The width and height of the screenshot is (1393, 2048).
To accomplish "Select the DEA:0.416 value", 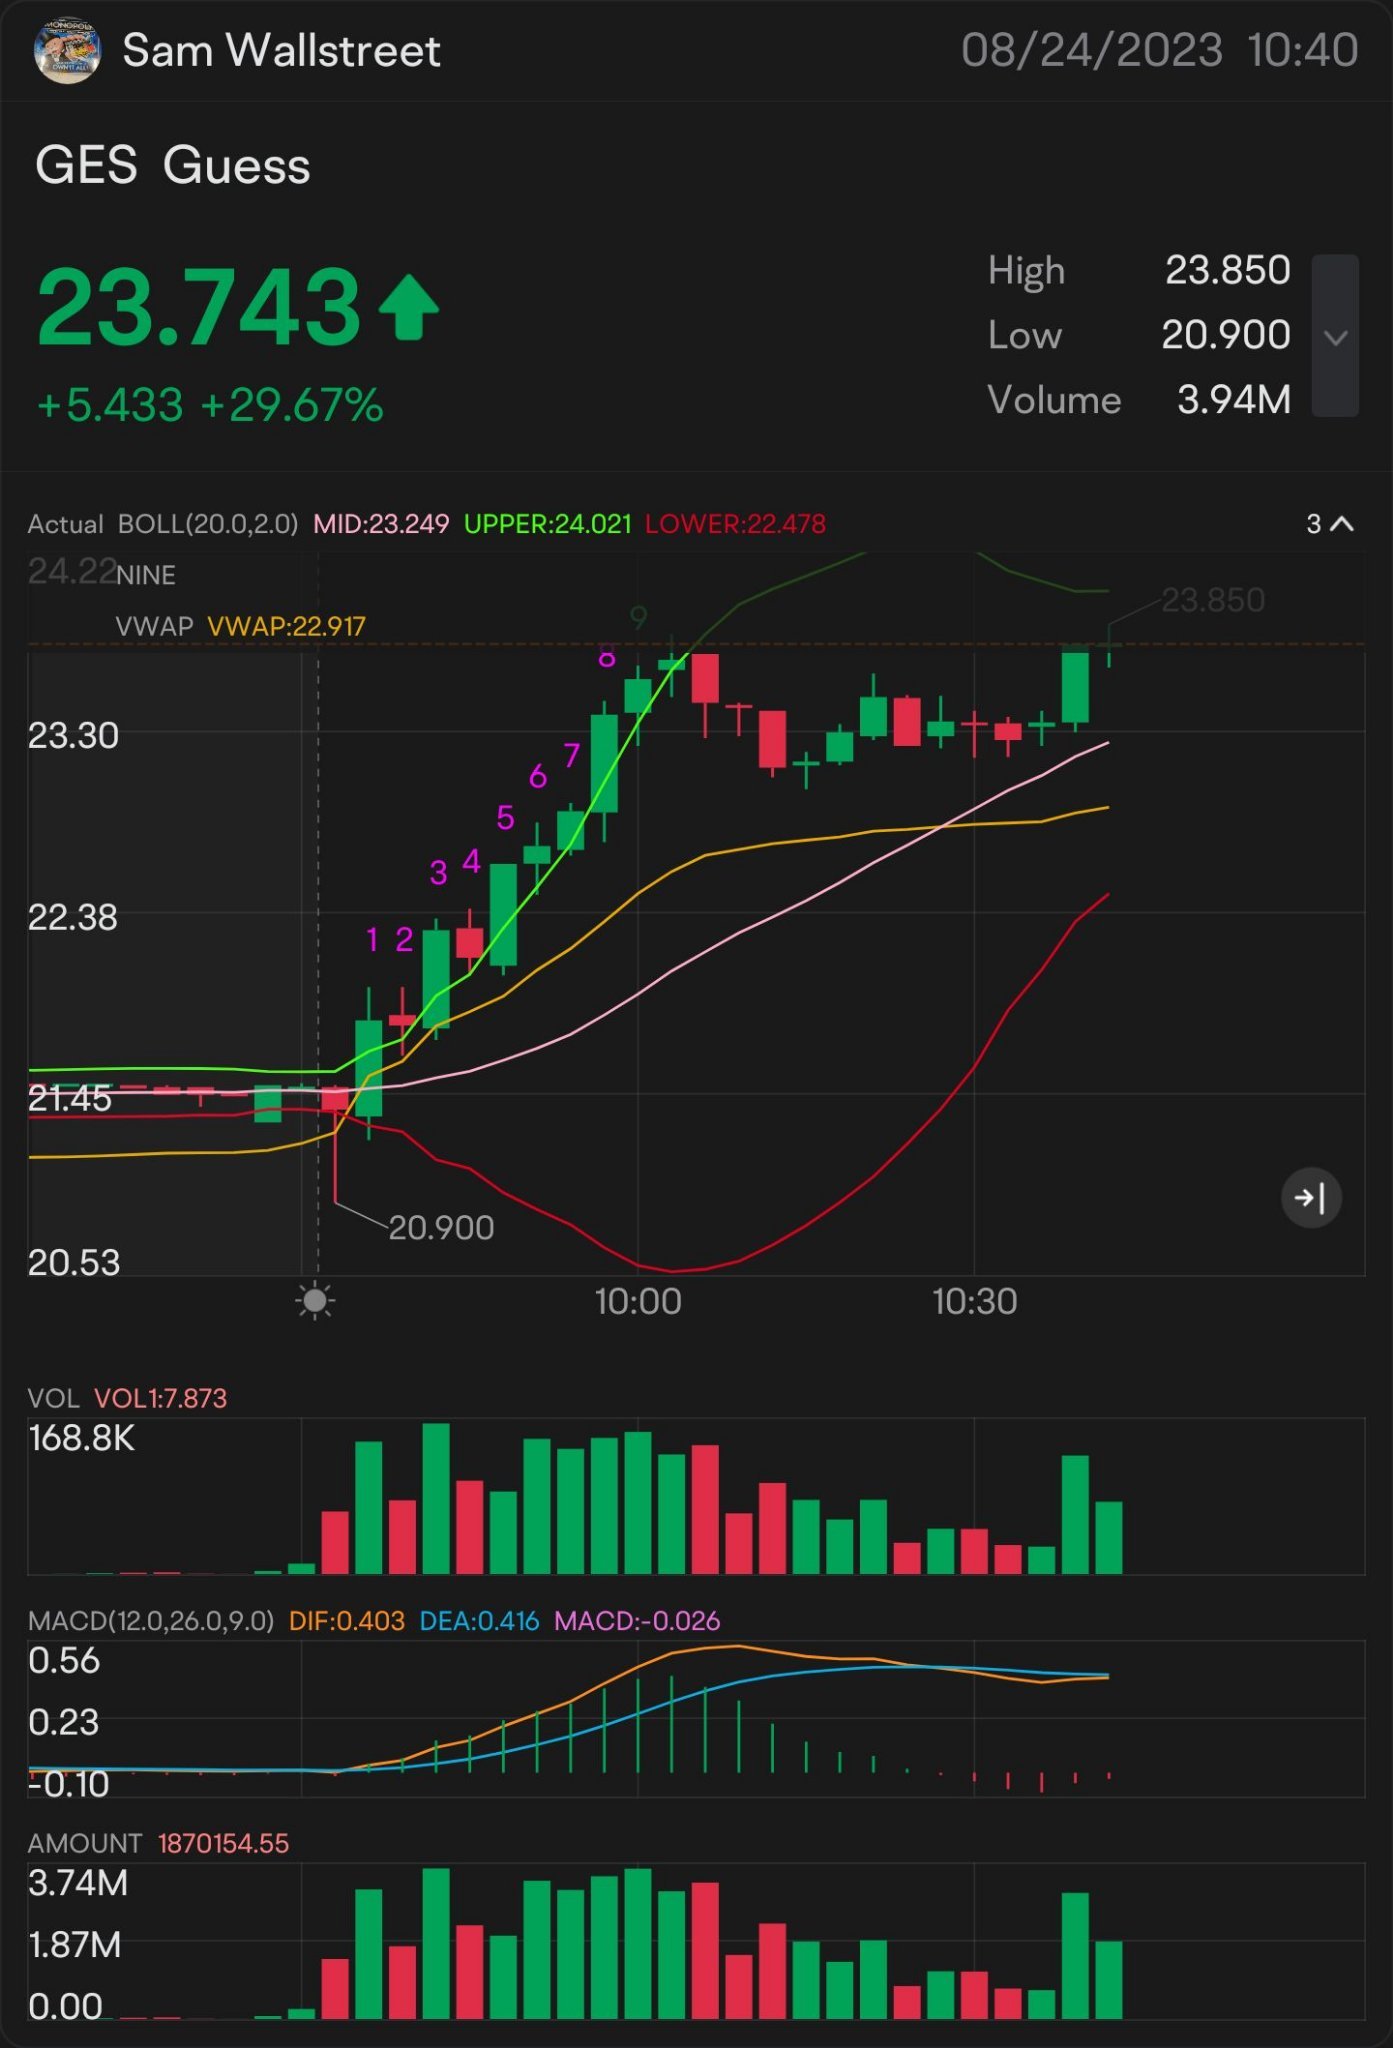I will [x=479, y=1620].
